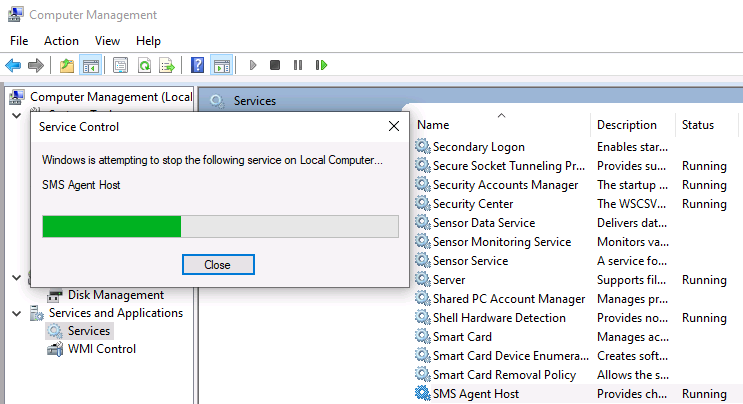Select Services node in the tree
The height and width of the screenshot is (404, 743).
pos(89,331)
